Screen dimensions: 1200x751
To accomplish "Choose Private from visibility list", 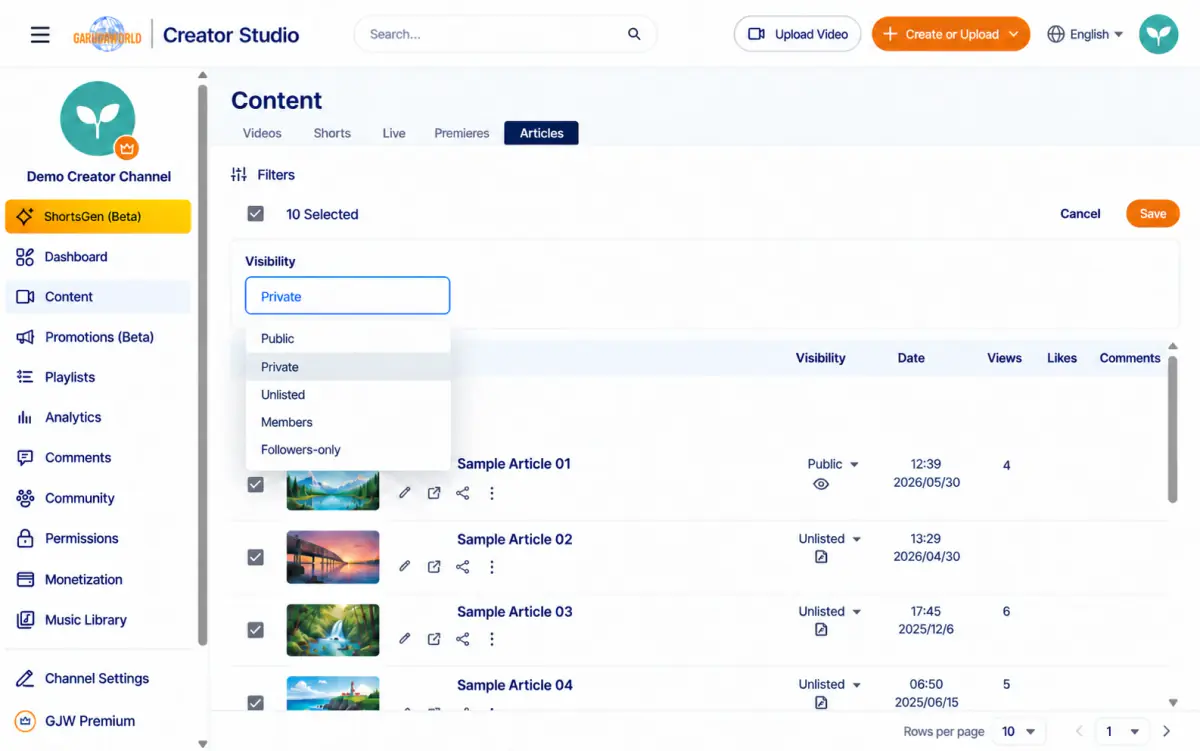I will point(348,367).
